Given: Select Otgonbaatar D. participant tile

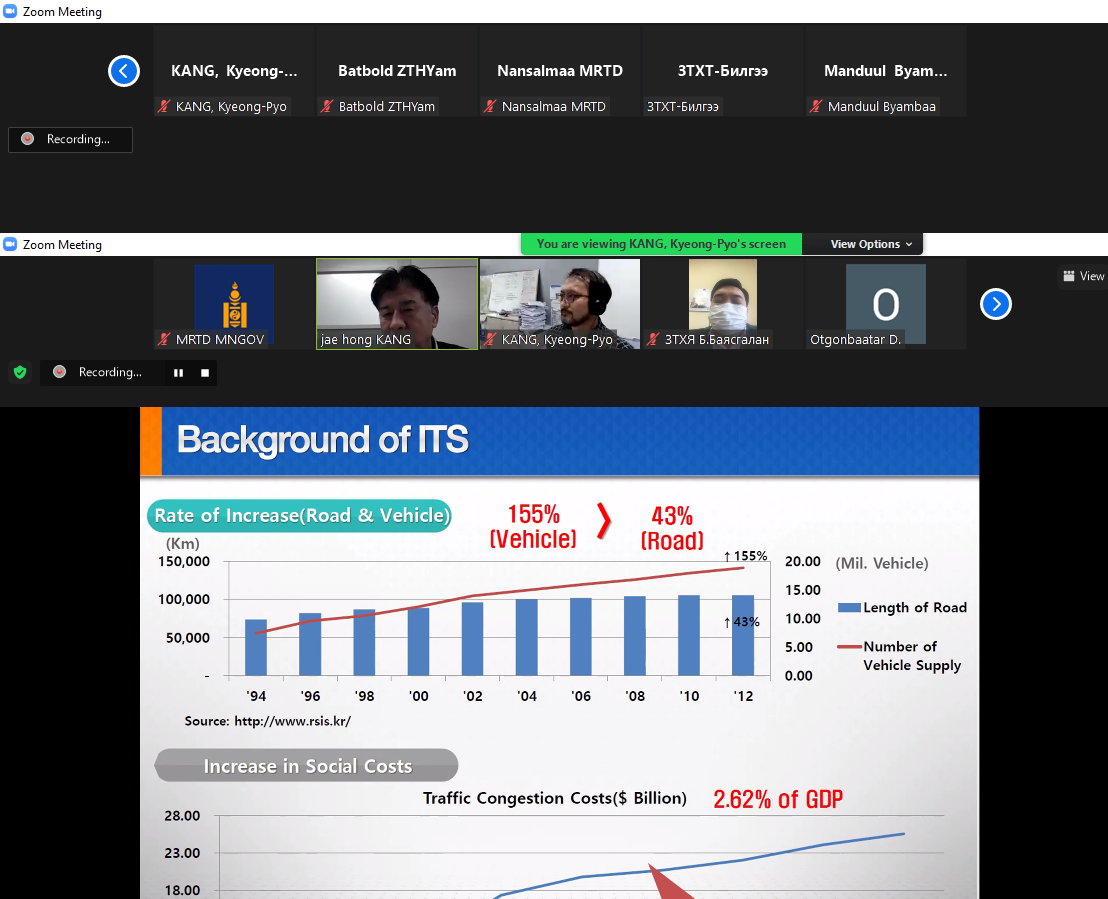Looking at the screenshot, I should tap(885, 304).
